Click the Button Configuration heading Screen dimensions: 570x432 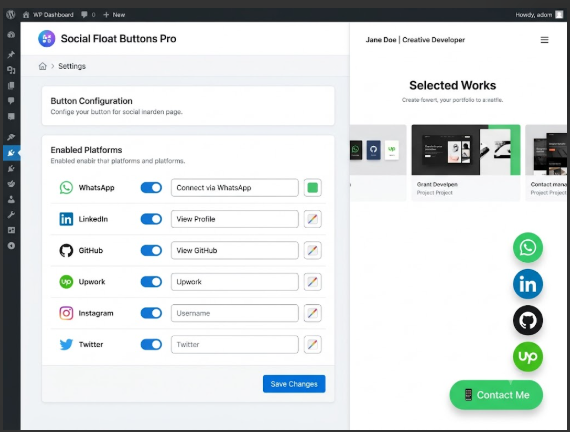tap(91, 101)
